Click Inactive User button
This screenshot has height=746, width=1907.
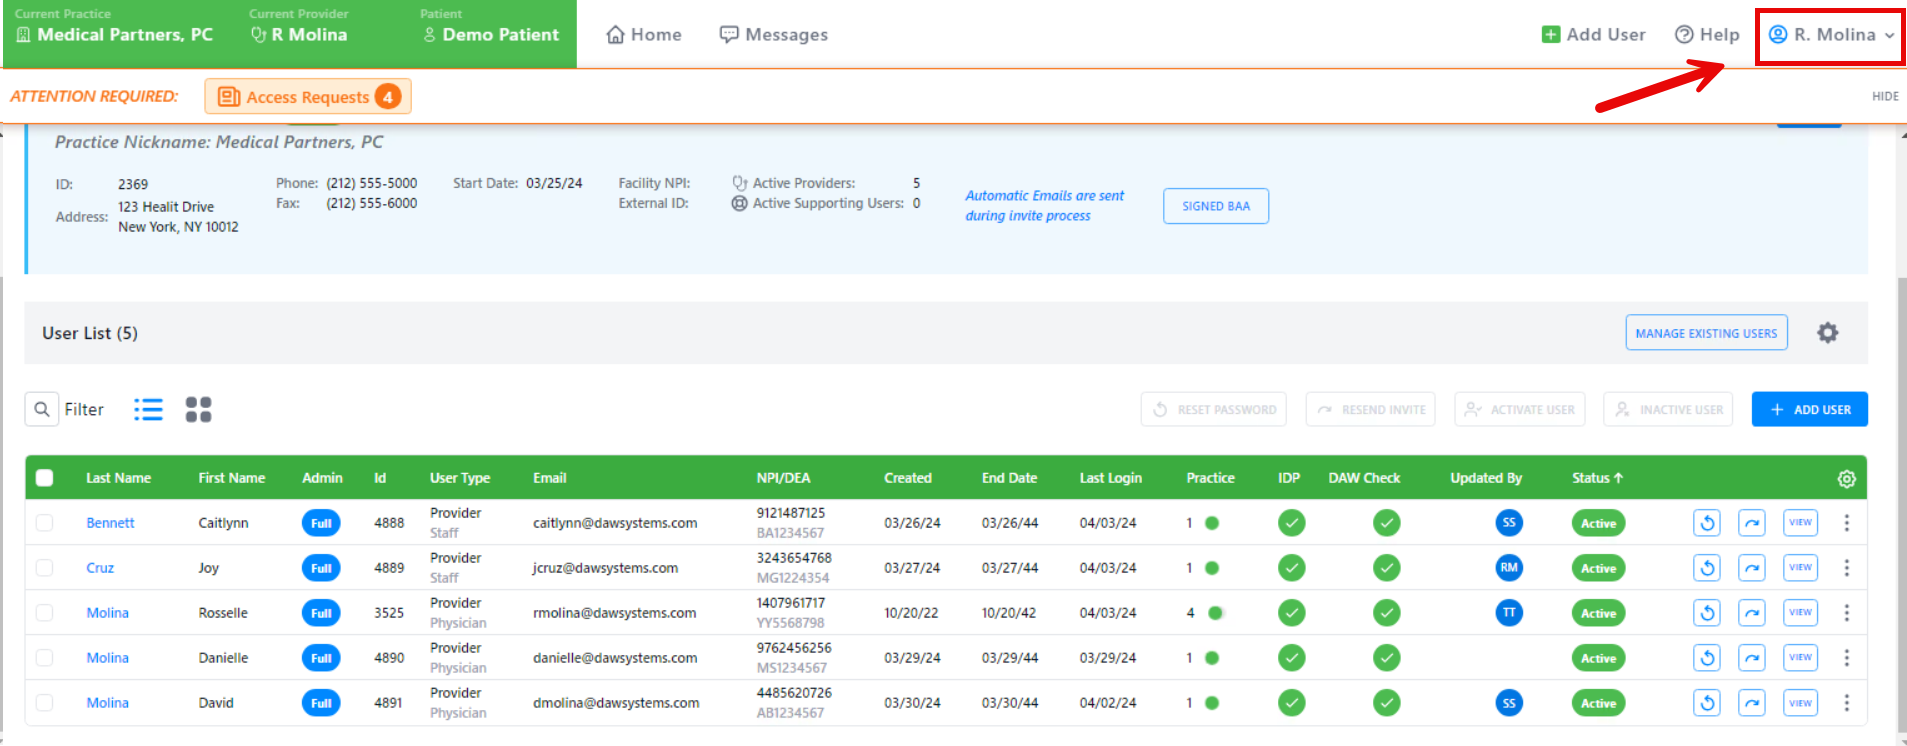point(1668,409)
